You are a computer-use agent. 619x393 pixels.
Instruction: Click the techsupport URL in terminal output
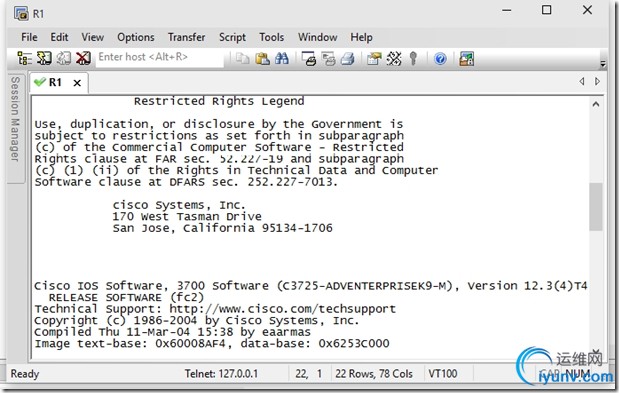pos(282,309)
